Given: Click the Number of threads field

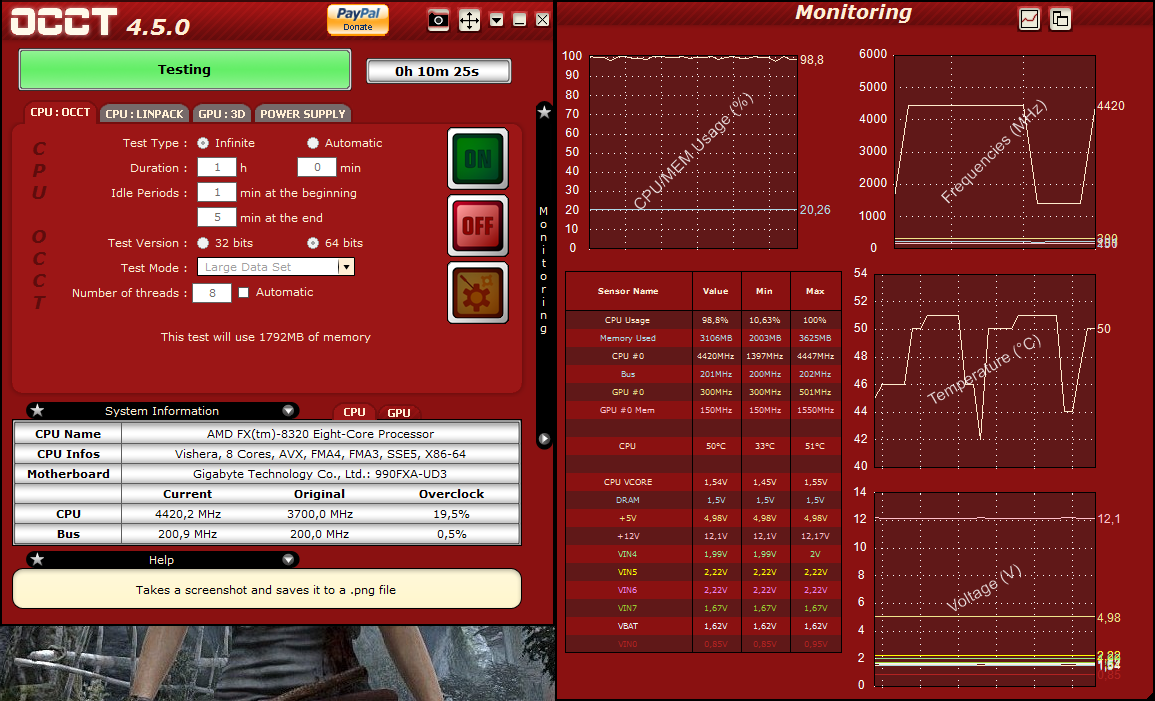Looking at the screenshot, I should point(212,293).
